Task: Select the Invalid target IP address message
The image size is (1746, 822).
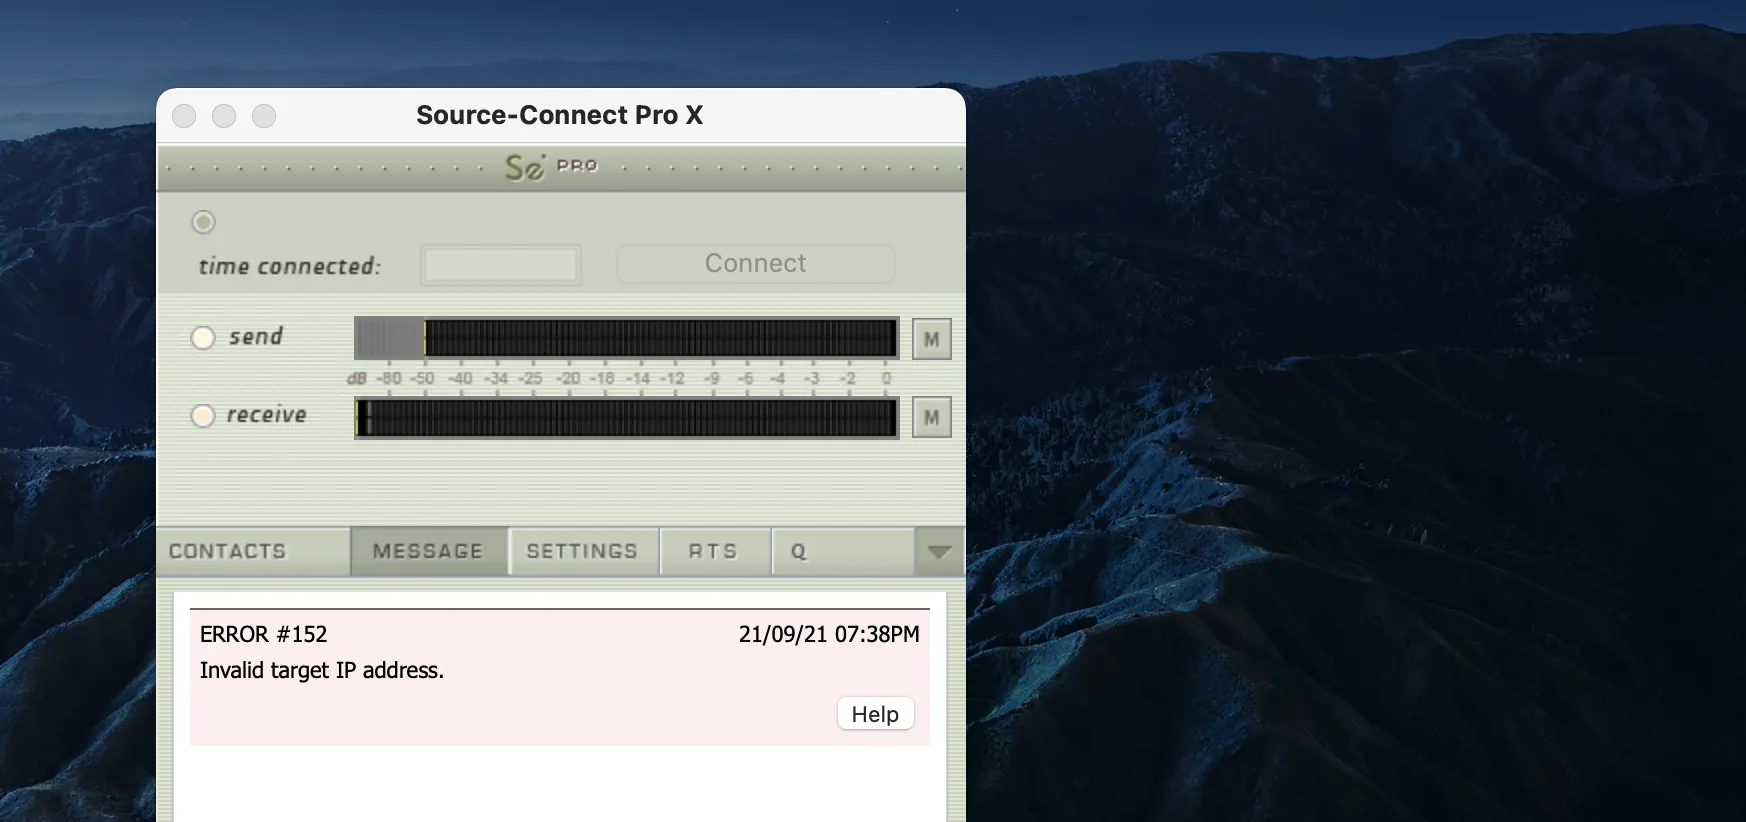Action: (x=321, y=670)
